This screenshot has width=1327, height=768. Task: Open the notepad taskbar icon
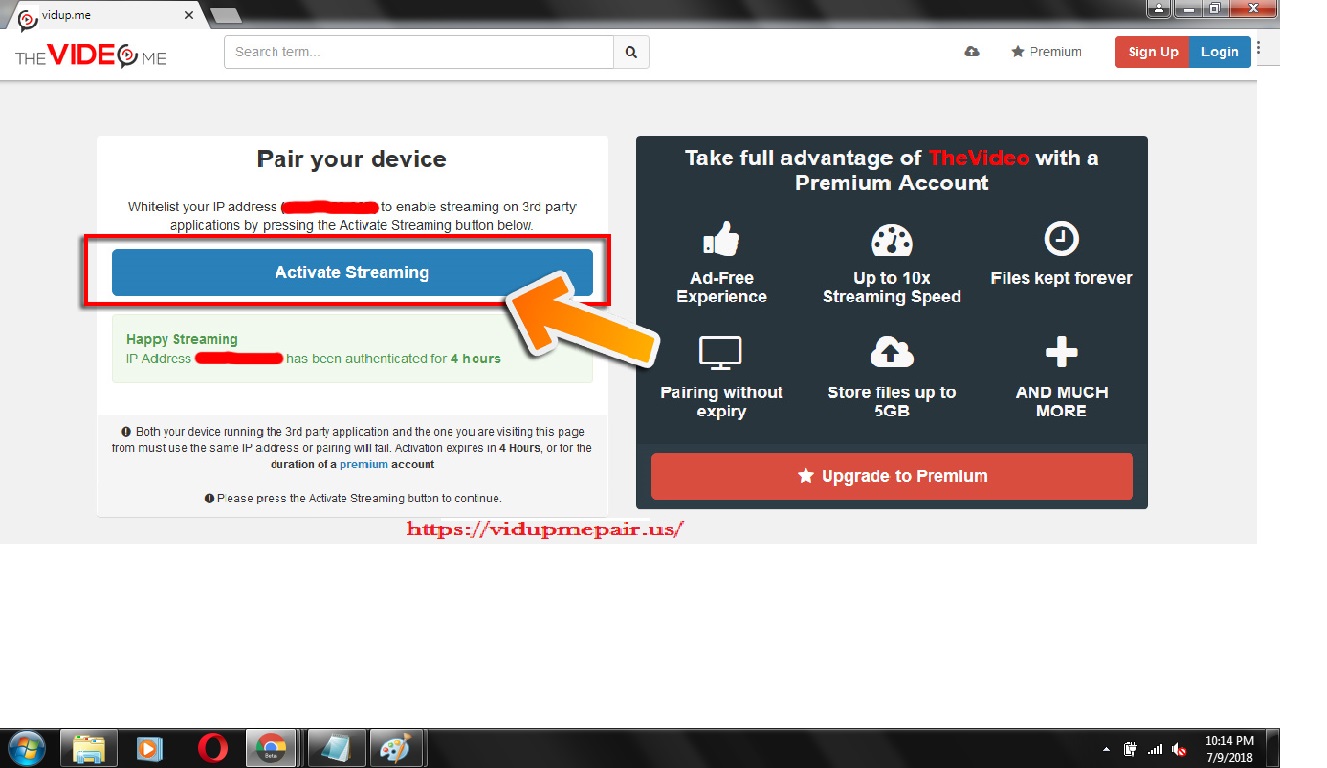[335, 748]
